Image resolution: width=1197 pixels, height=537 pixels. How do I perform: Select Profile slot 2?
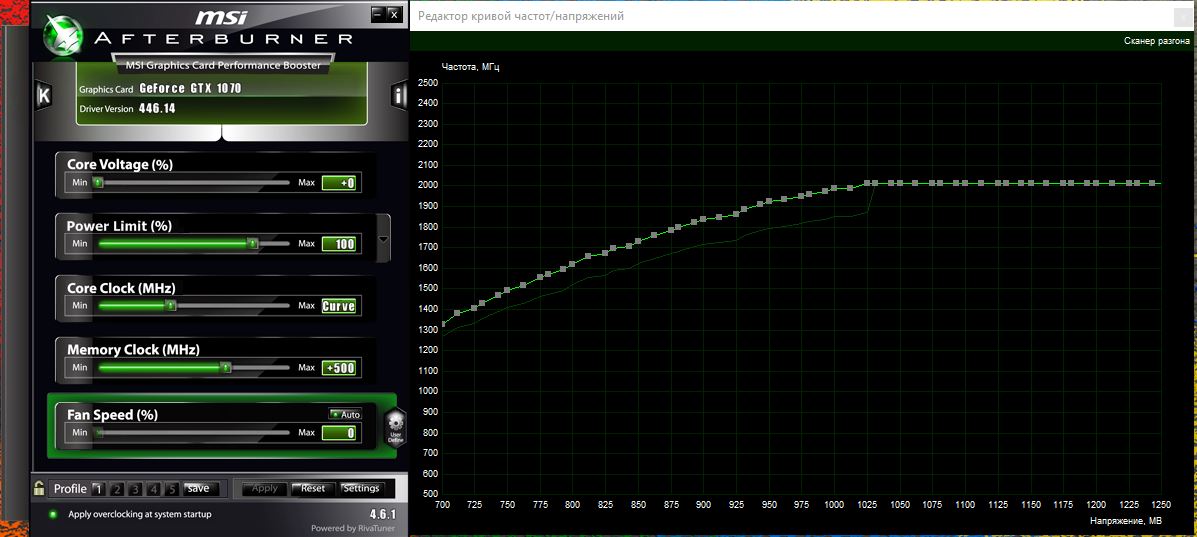coord(116,489)
